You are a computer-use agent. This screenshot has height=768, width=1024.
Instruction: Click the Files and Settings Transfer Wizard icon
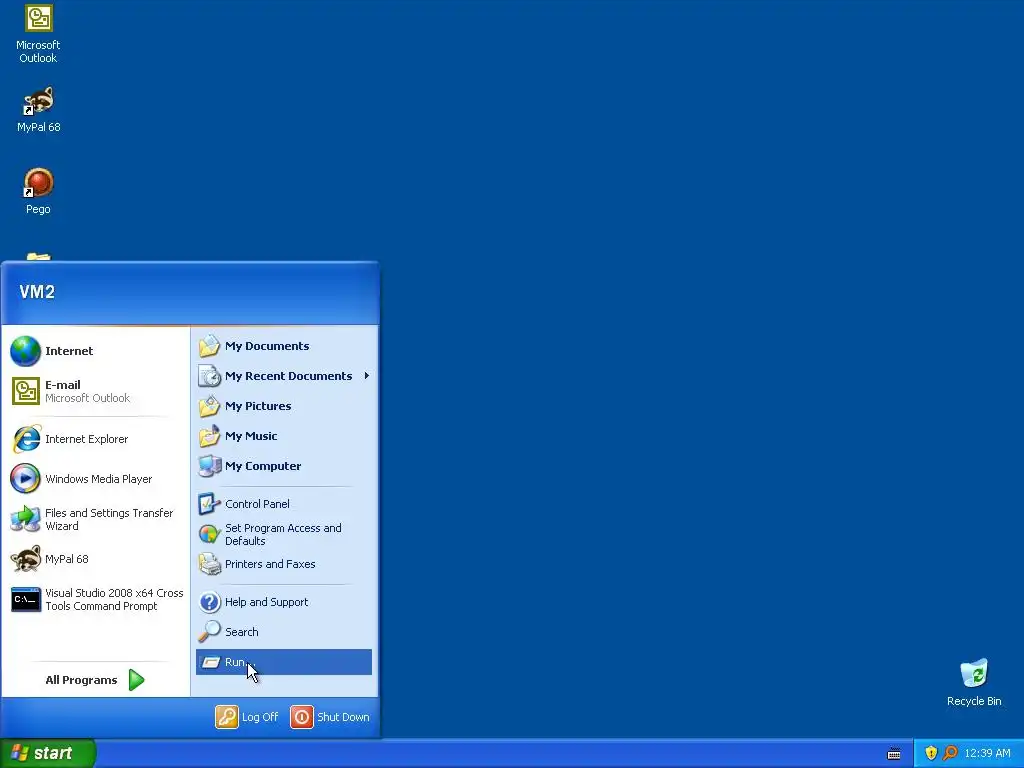(x=25, y=519)
